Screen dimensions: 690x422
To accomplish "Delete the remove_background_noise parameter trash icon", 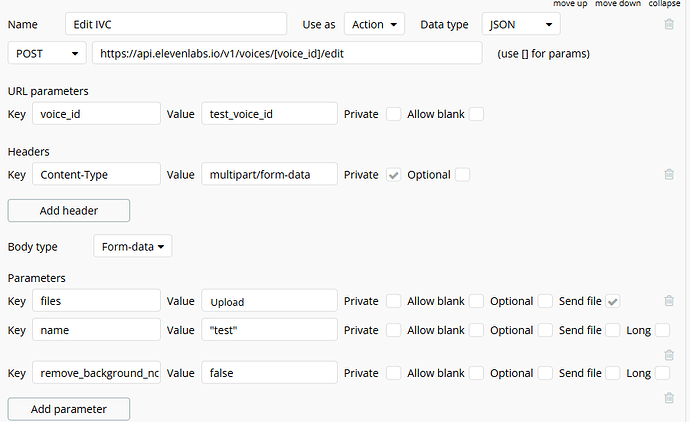I will (x=668, y=397).
